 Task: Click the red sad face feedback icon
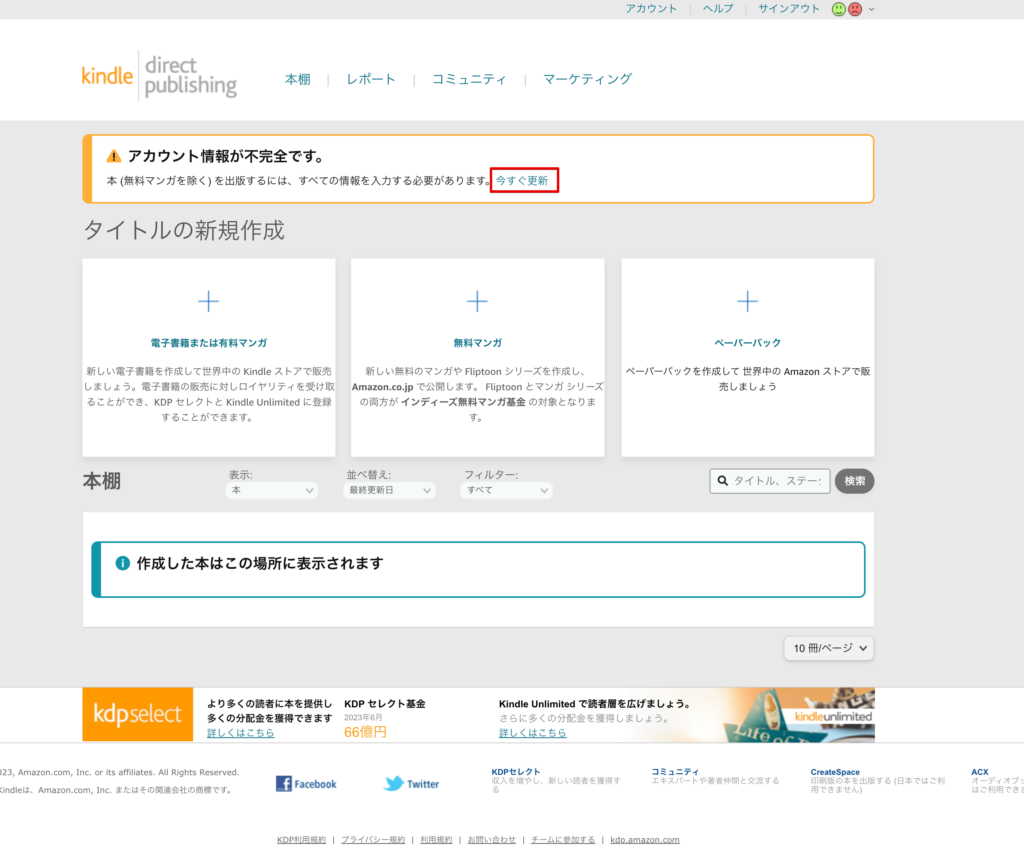(855, 9)
